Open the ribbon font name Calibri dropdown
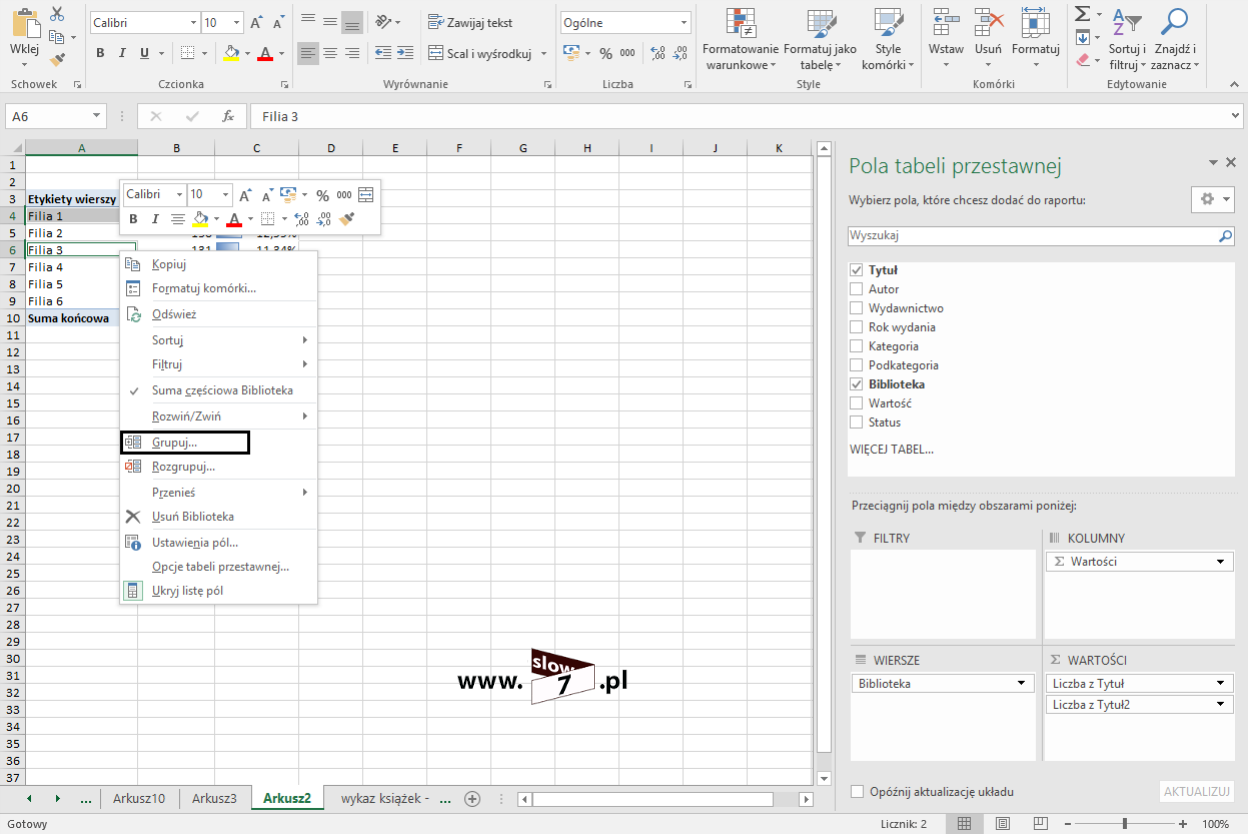This screenshot has width=1248, height=834. 193,22
